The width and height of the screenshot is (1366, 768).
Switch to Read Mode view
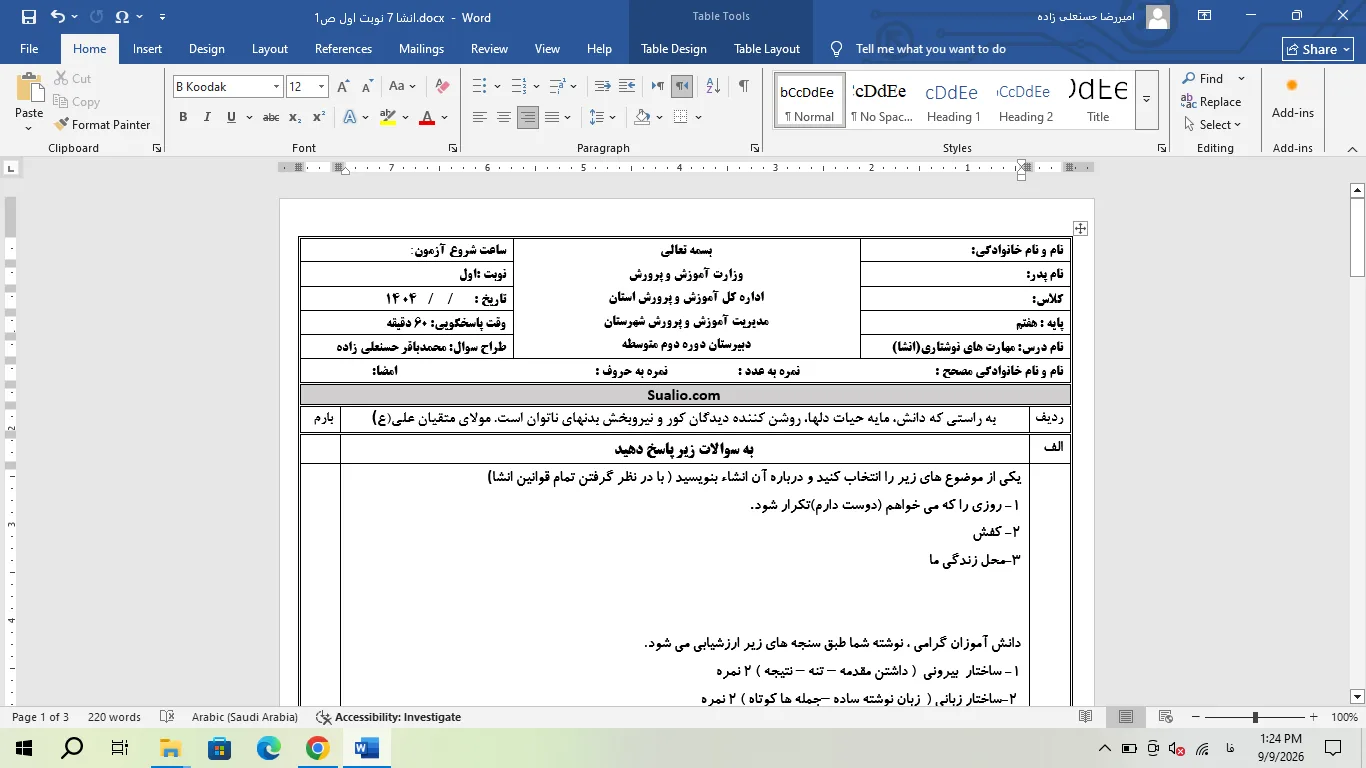(x=1086, y=717)
